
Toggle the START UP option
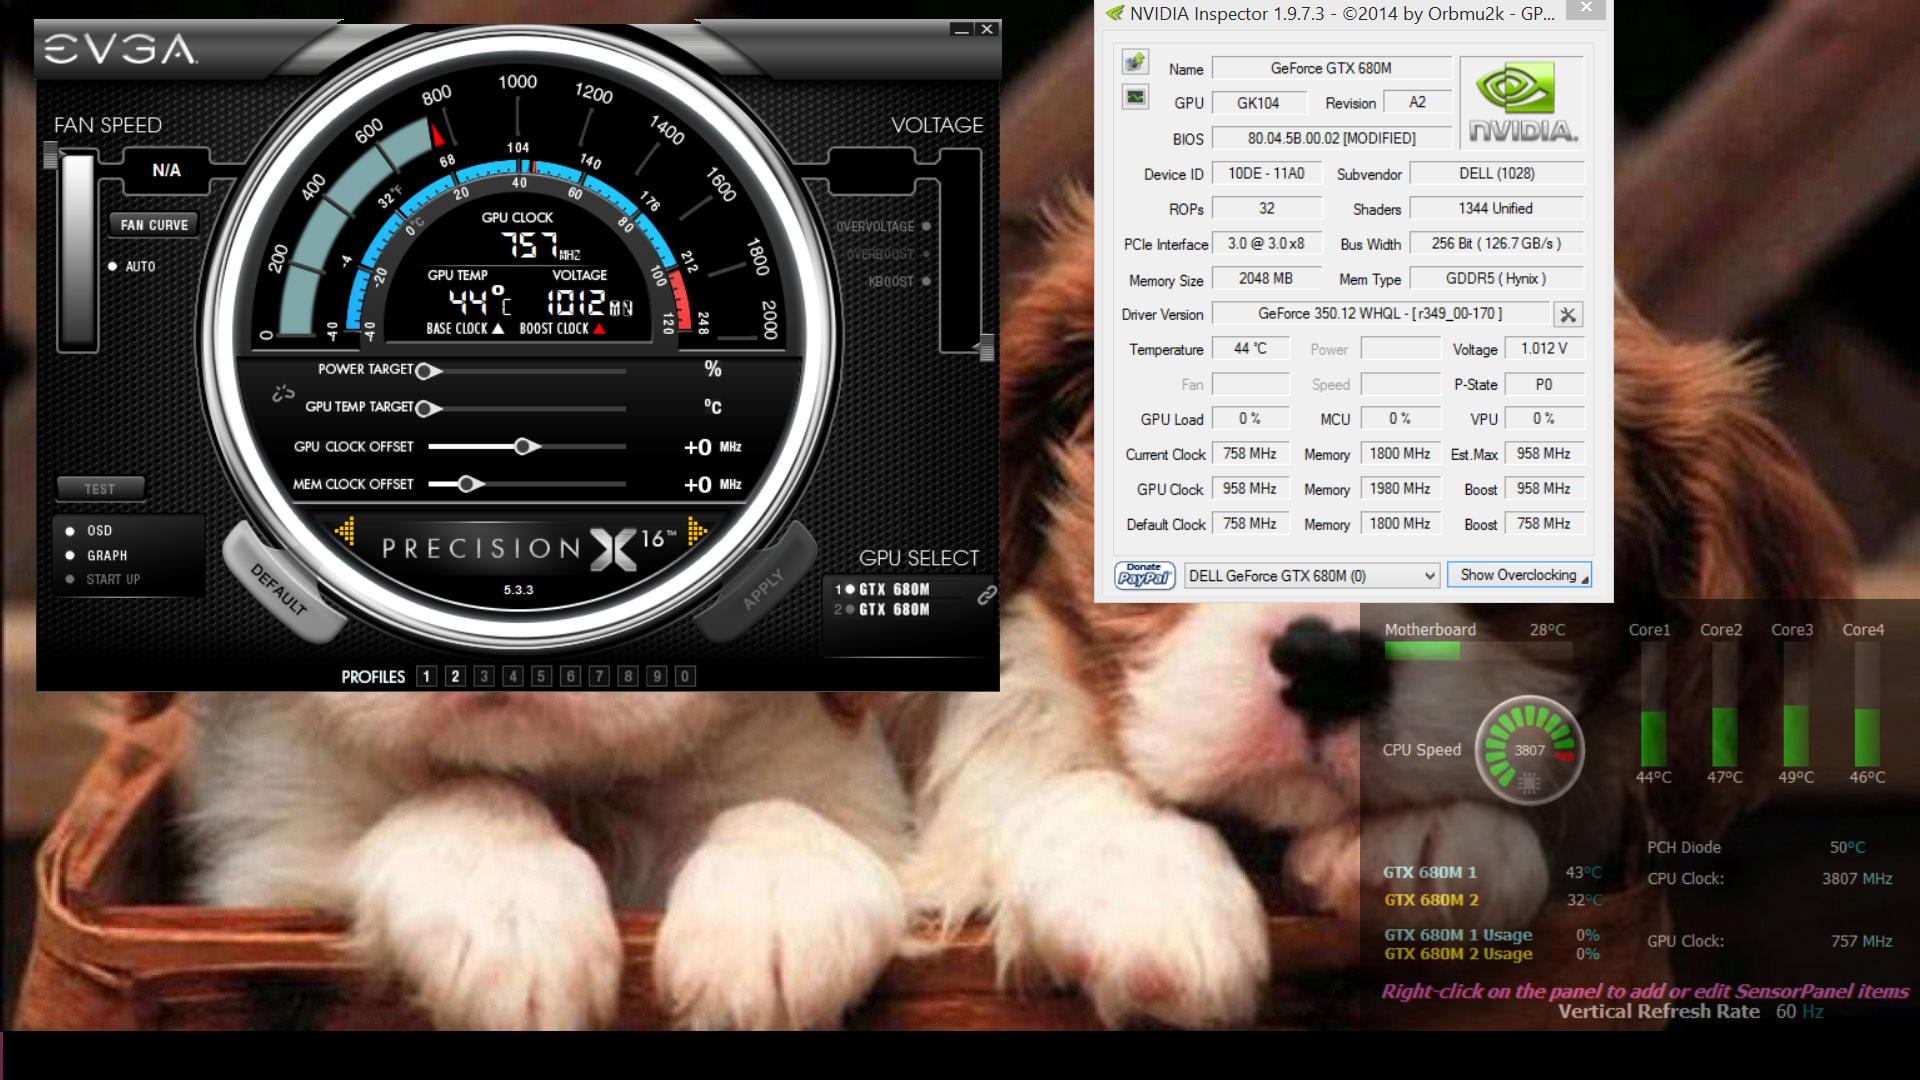coord(102,580)
